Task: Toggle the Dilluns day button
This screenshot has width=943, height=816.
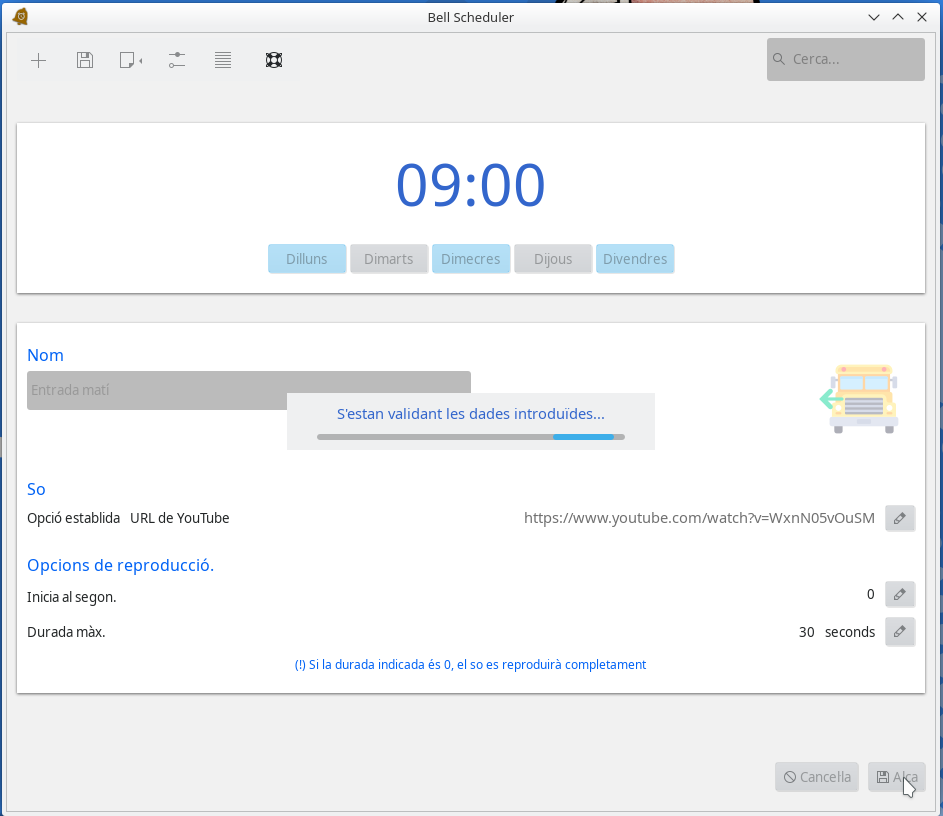Action: point(307,259)
